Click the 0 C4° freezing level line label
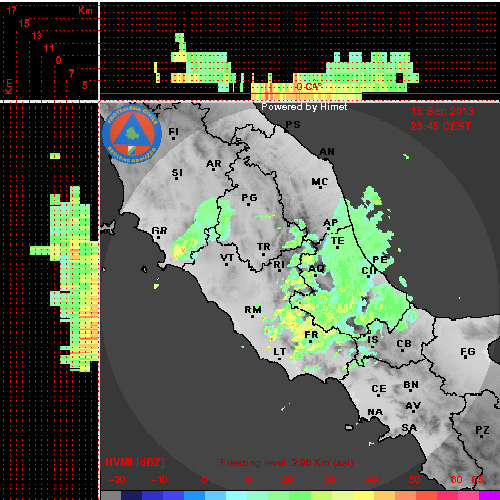500x500 pixels. 309,87
